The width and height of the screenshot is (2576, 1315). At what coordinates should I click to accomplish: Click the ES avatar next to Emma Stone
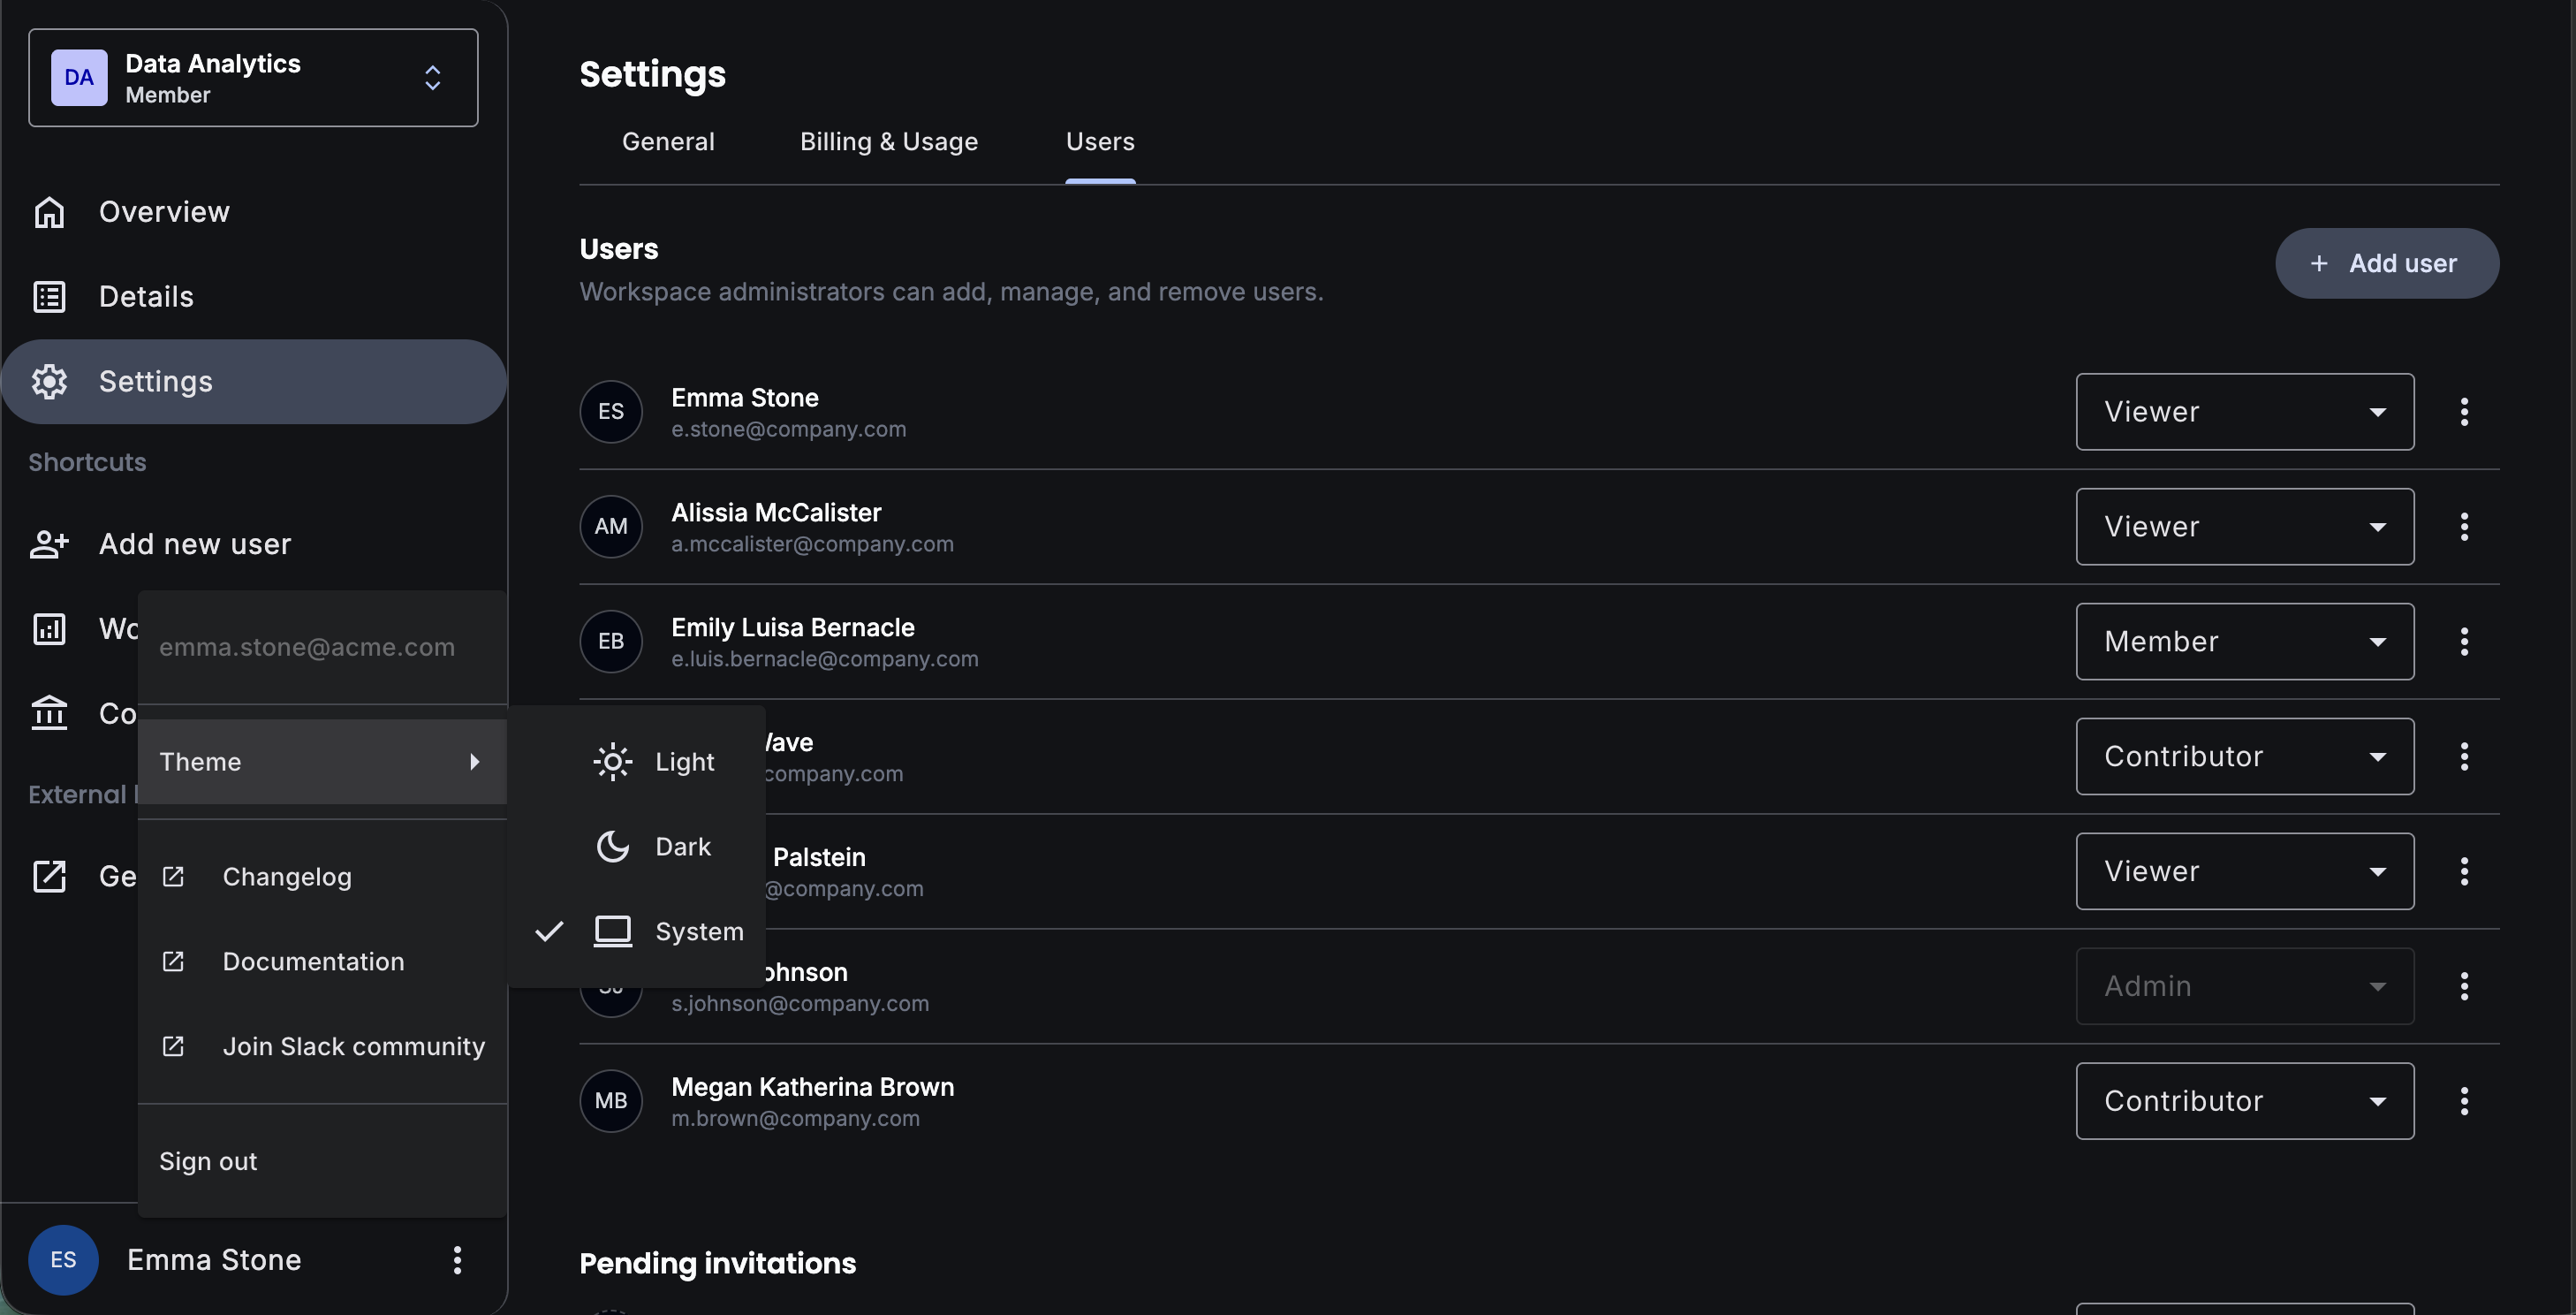[63, 1260]
